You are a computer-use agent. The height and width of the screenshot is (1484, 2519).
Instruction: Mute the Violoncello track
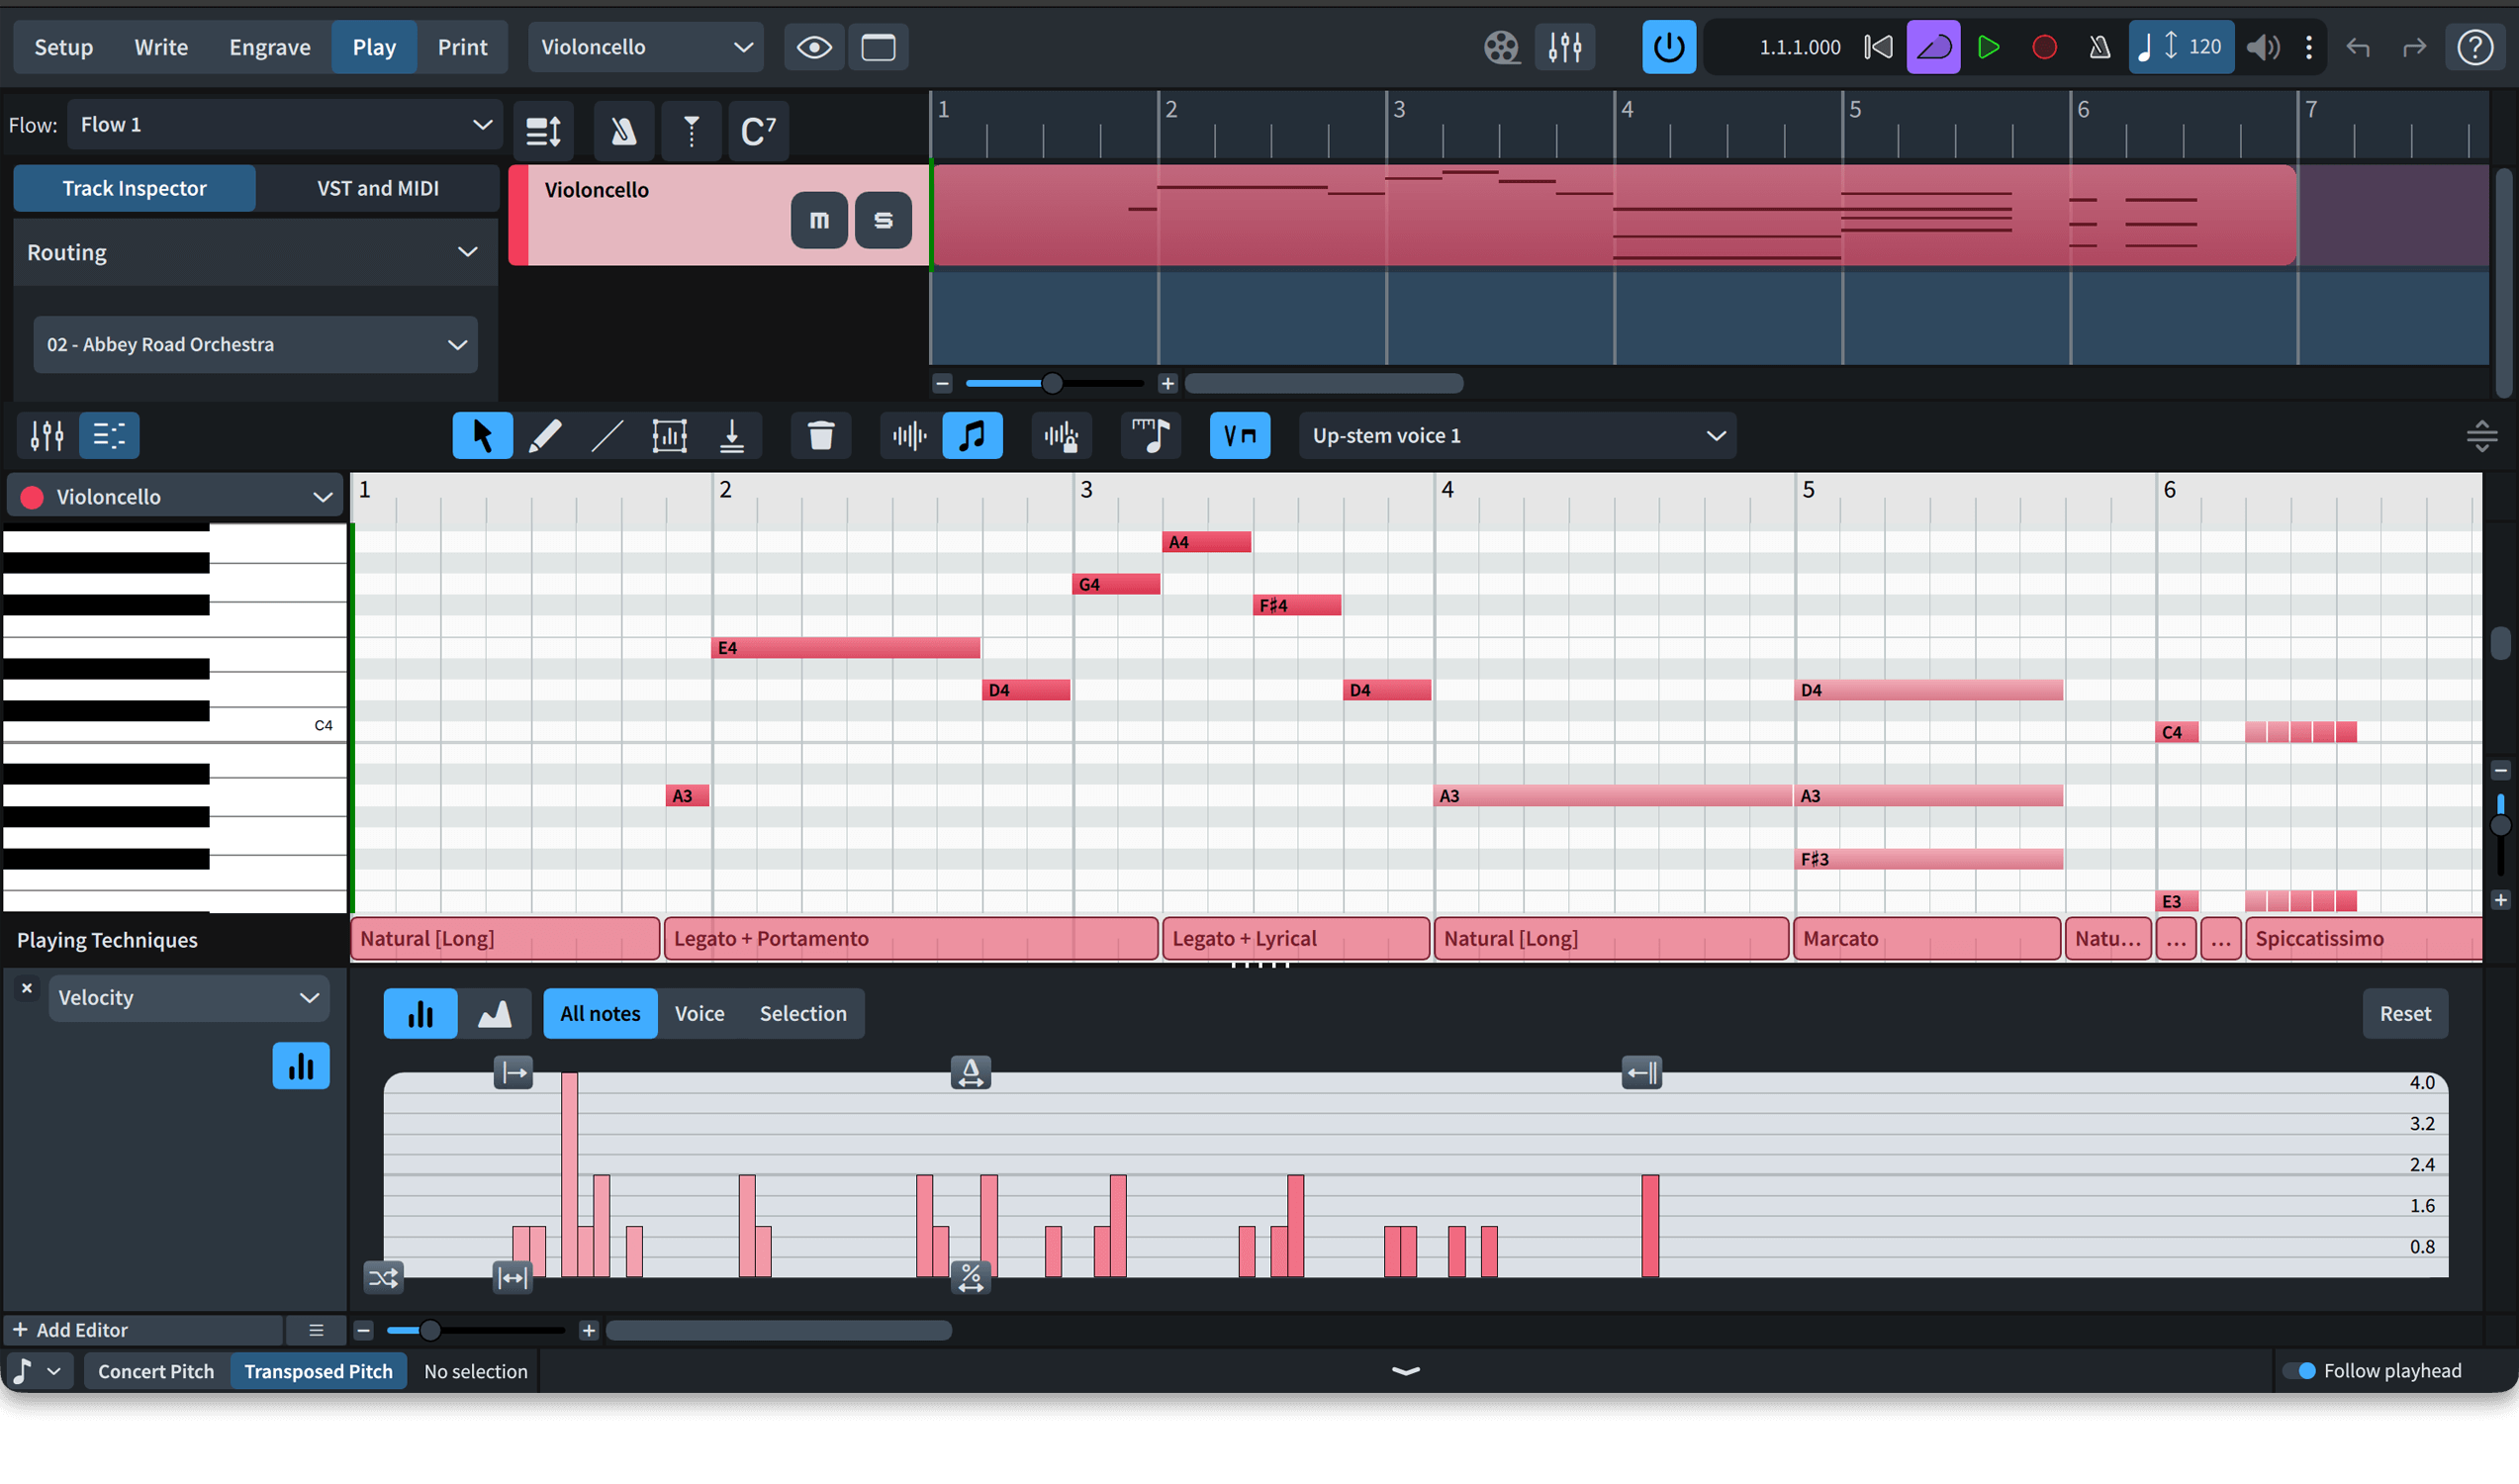(819, 220)
